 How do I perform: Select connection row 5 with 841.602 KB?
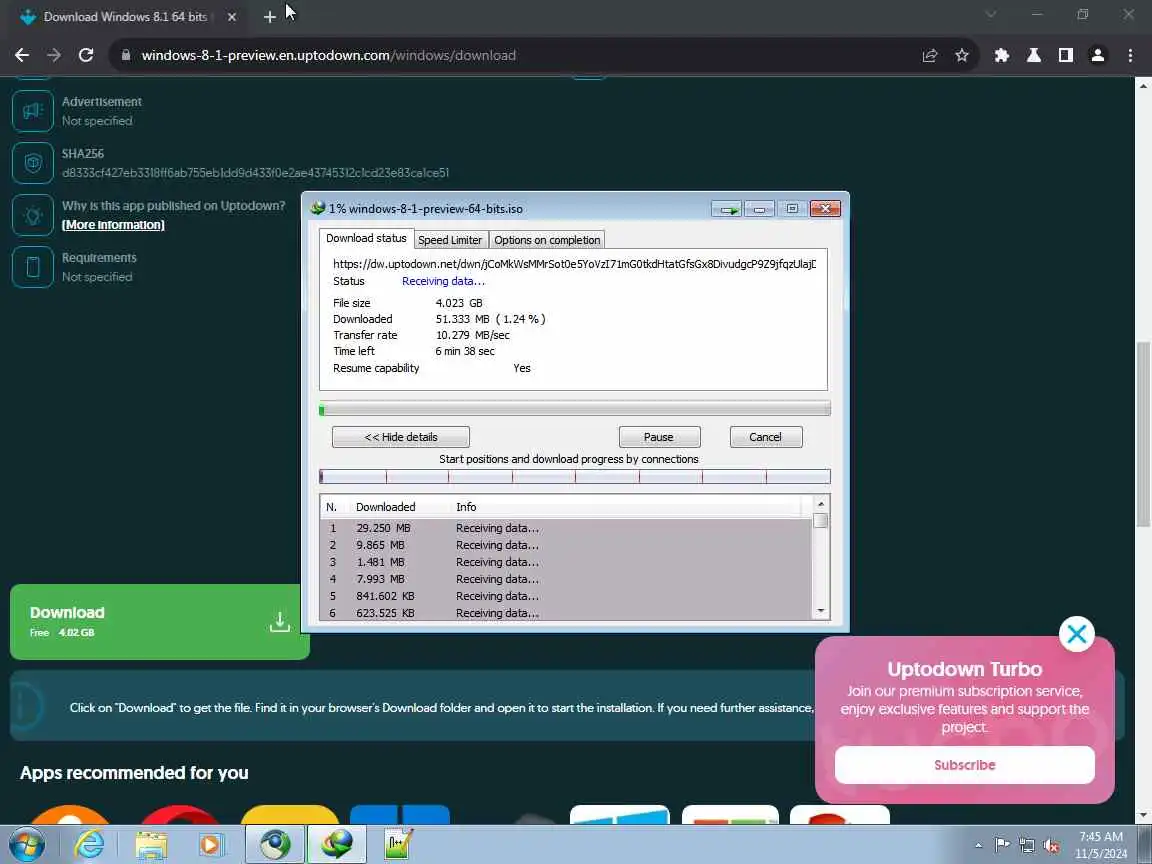pos(566,596)
